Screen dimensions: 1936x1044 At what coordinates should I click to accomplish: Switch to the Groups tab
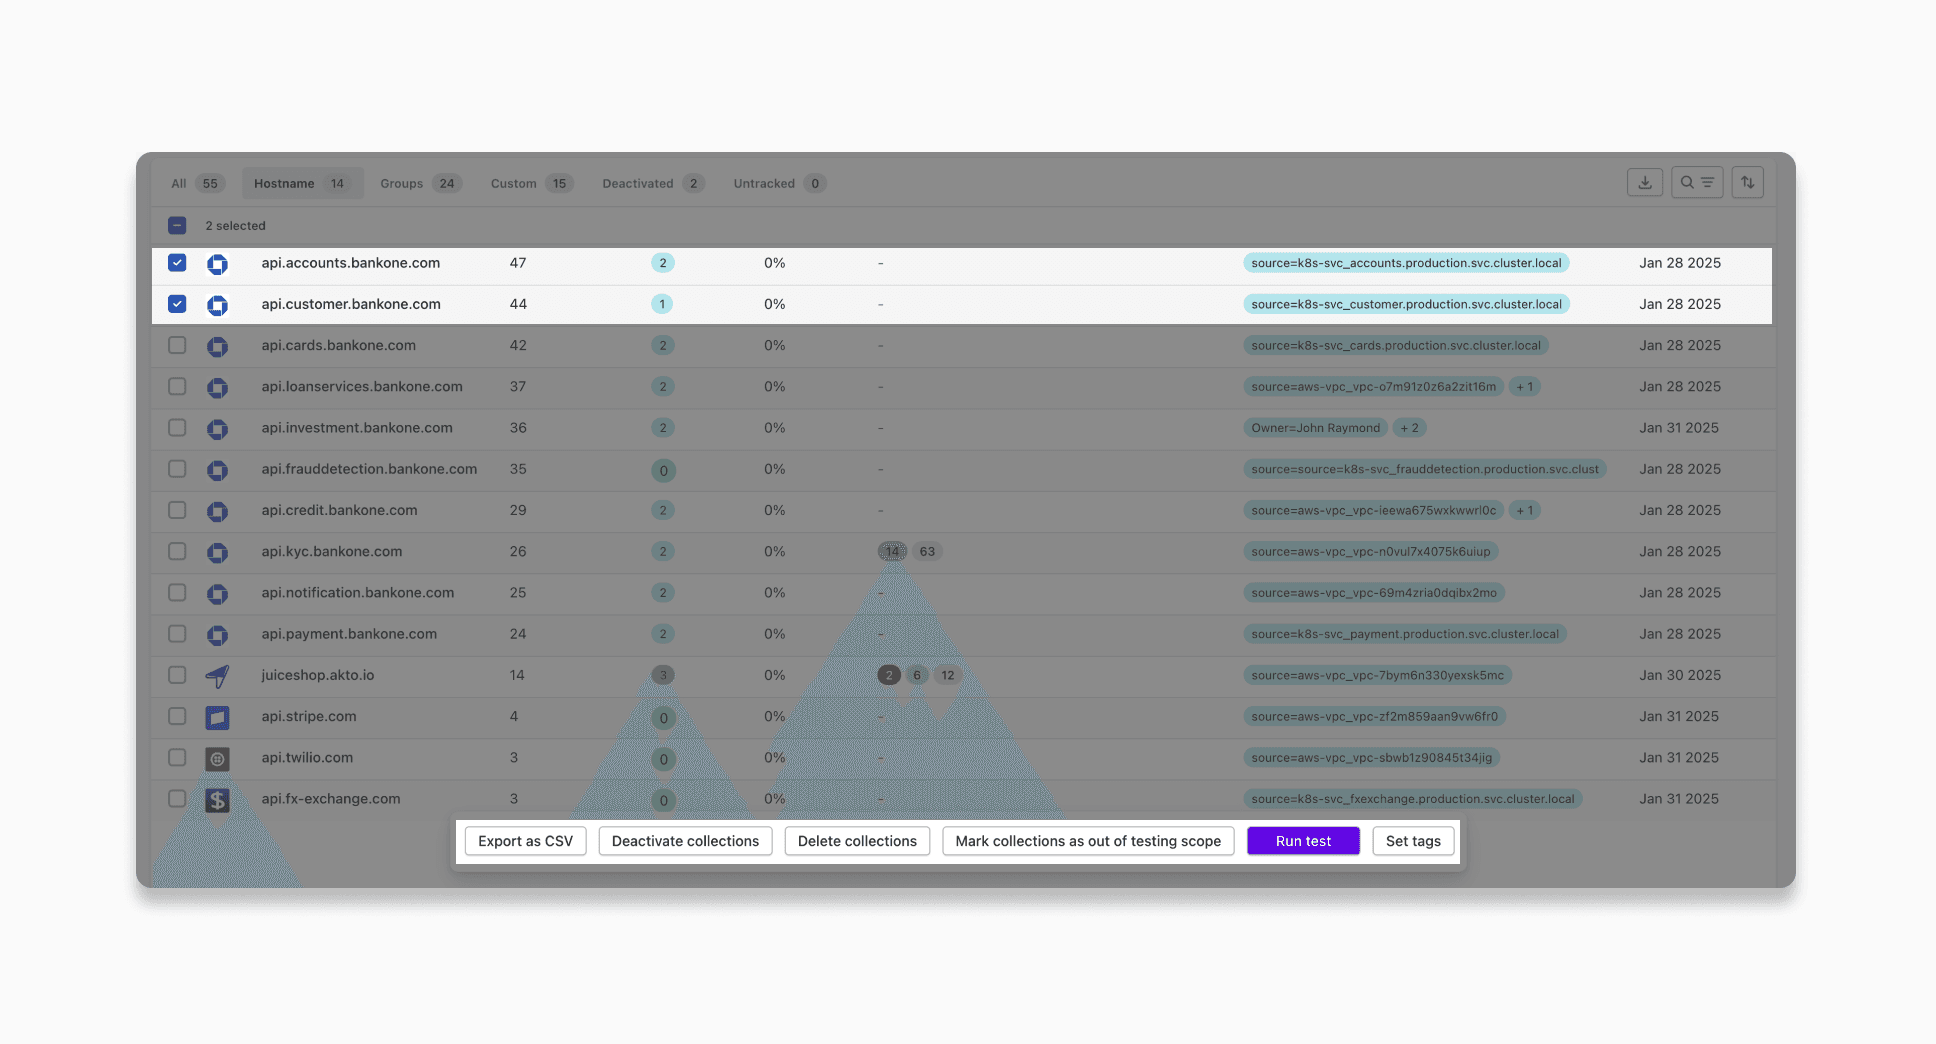419,183
